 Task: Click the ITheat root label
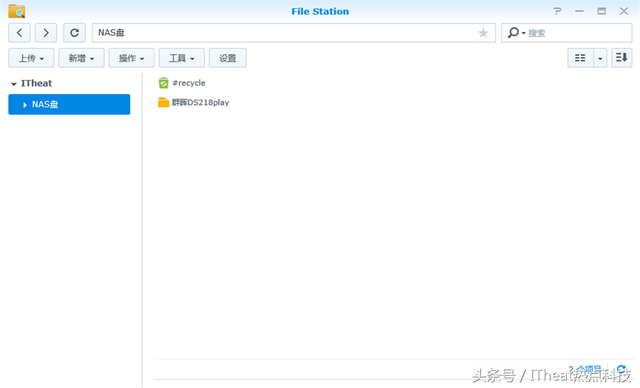36,83
